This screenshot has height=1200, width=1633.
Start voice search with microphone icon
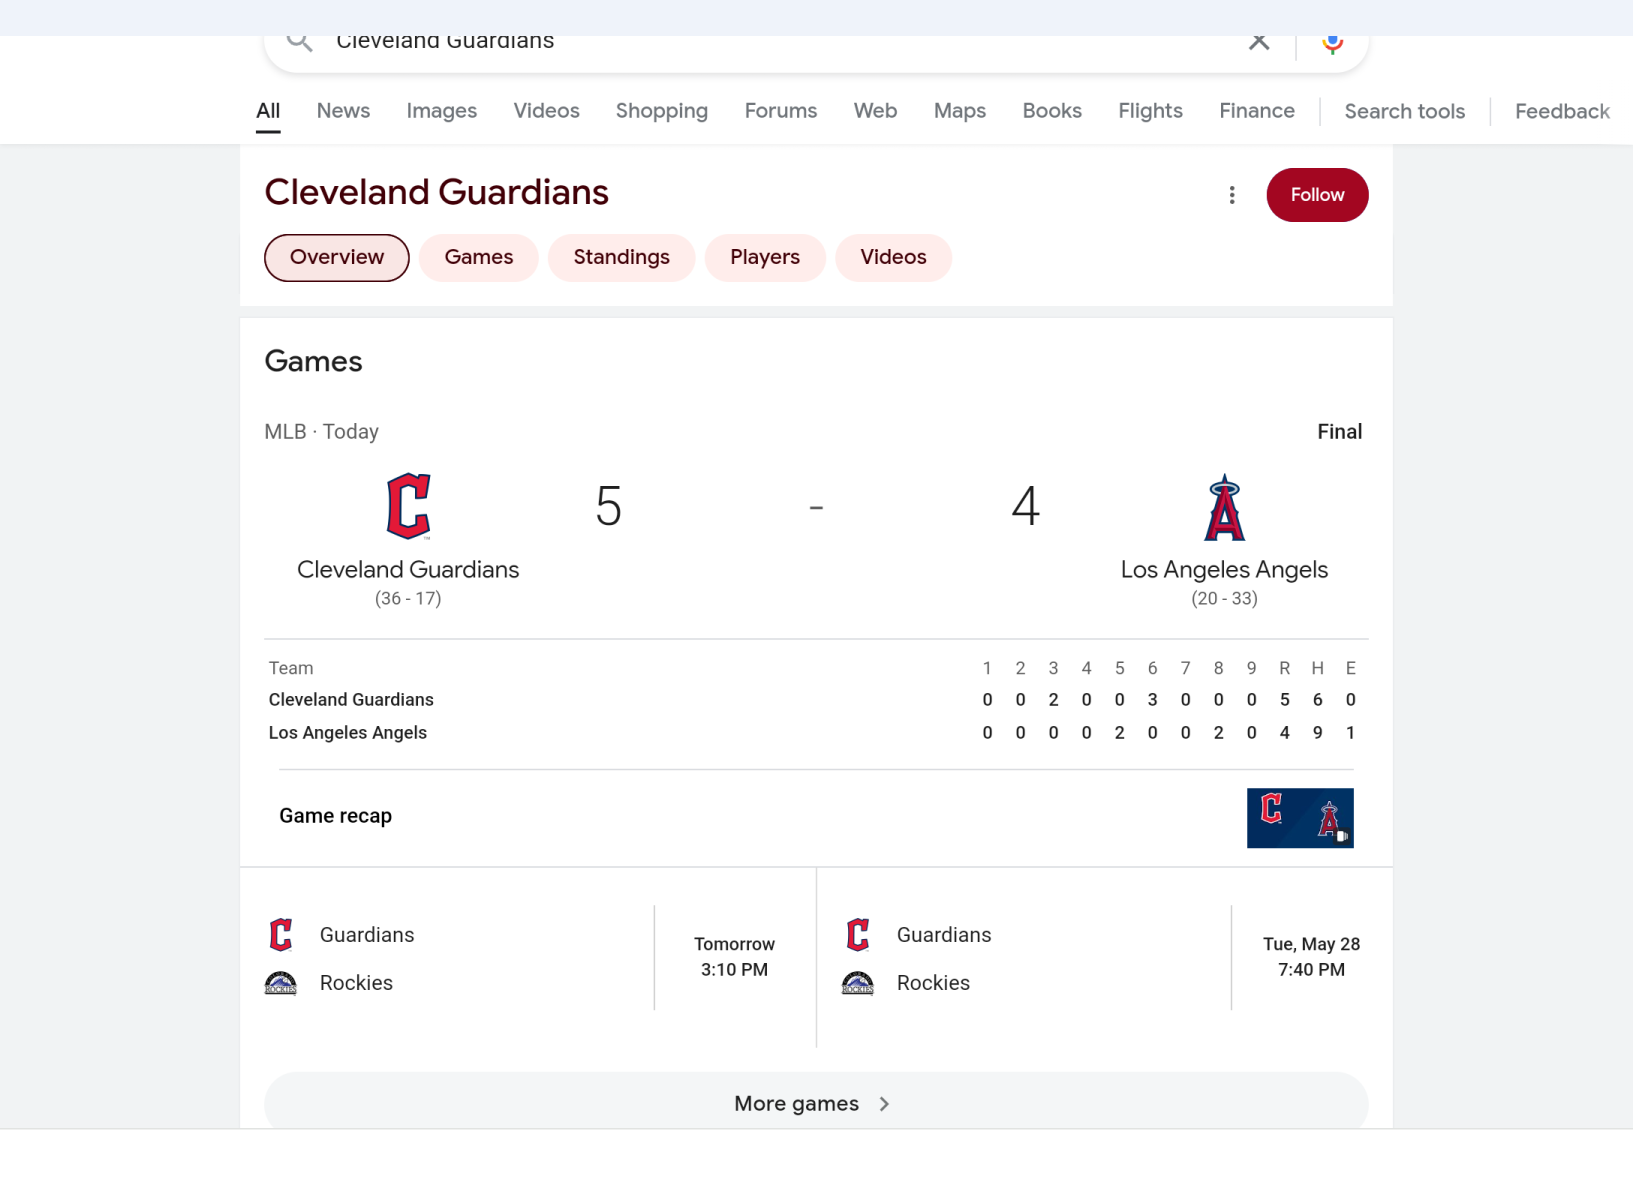(x=1332, y=43)
